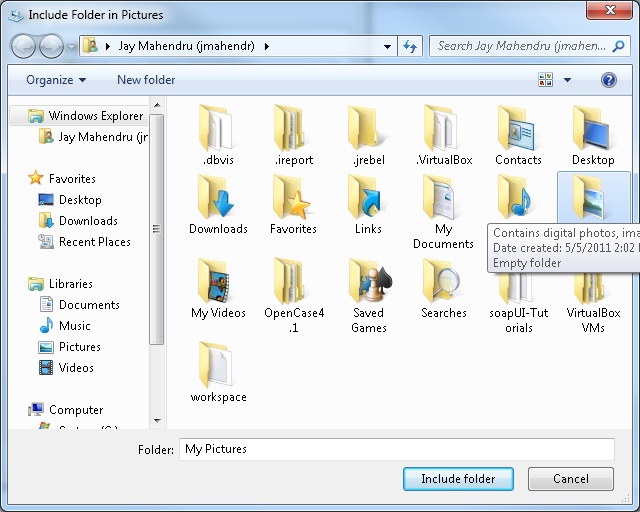Select the highlighted My Pictures folder icon
640x512 pixels.
click(589, 198)
